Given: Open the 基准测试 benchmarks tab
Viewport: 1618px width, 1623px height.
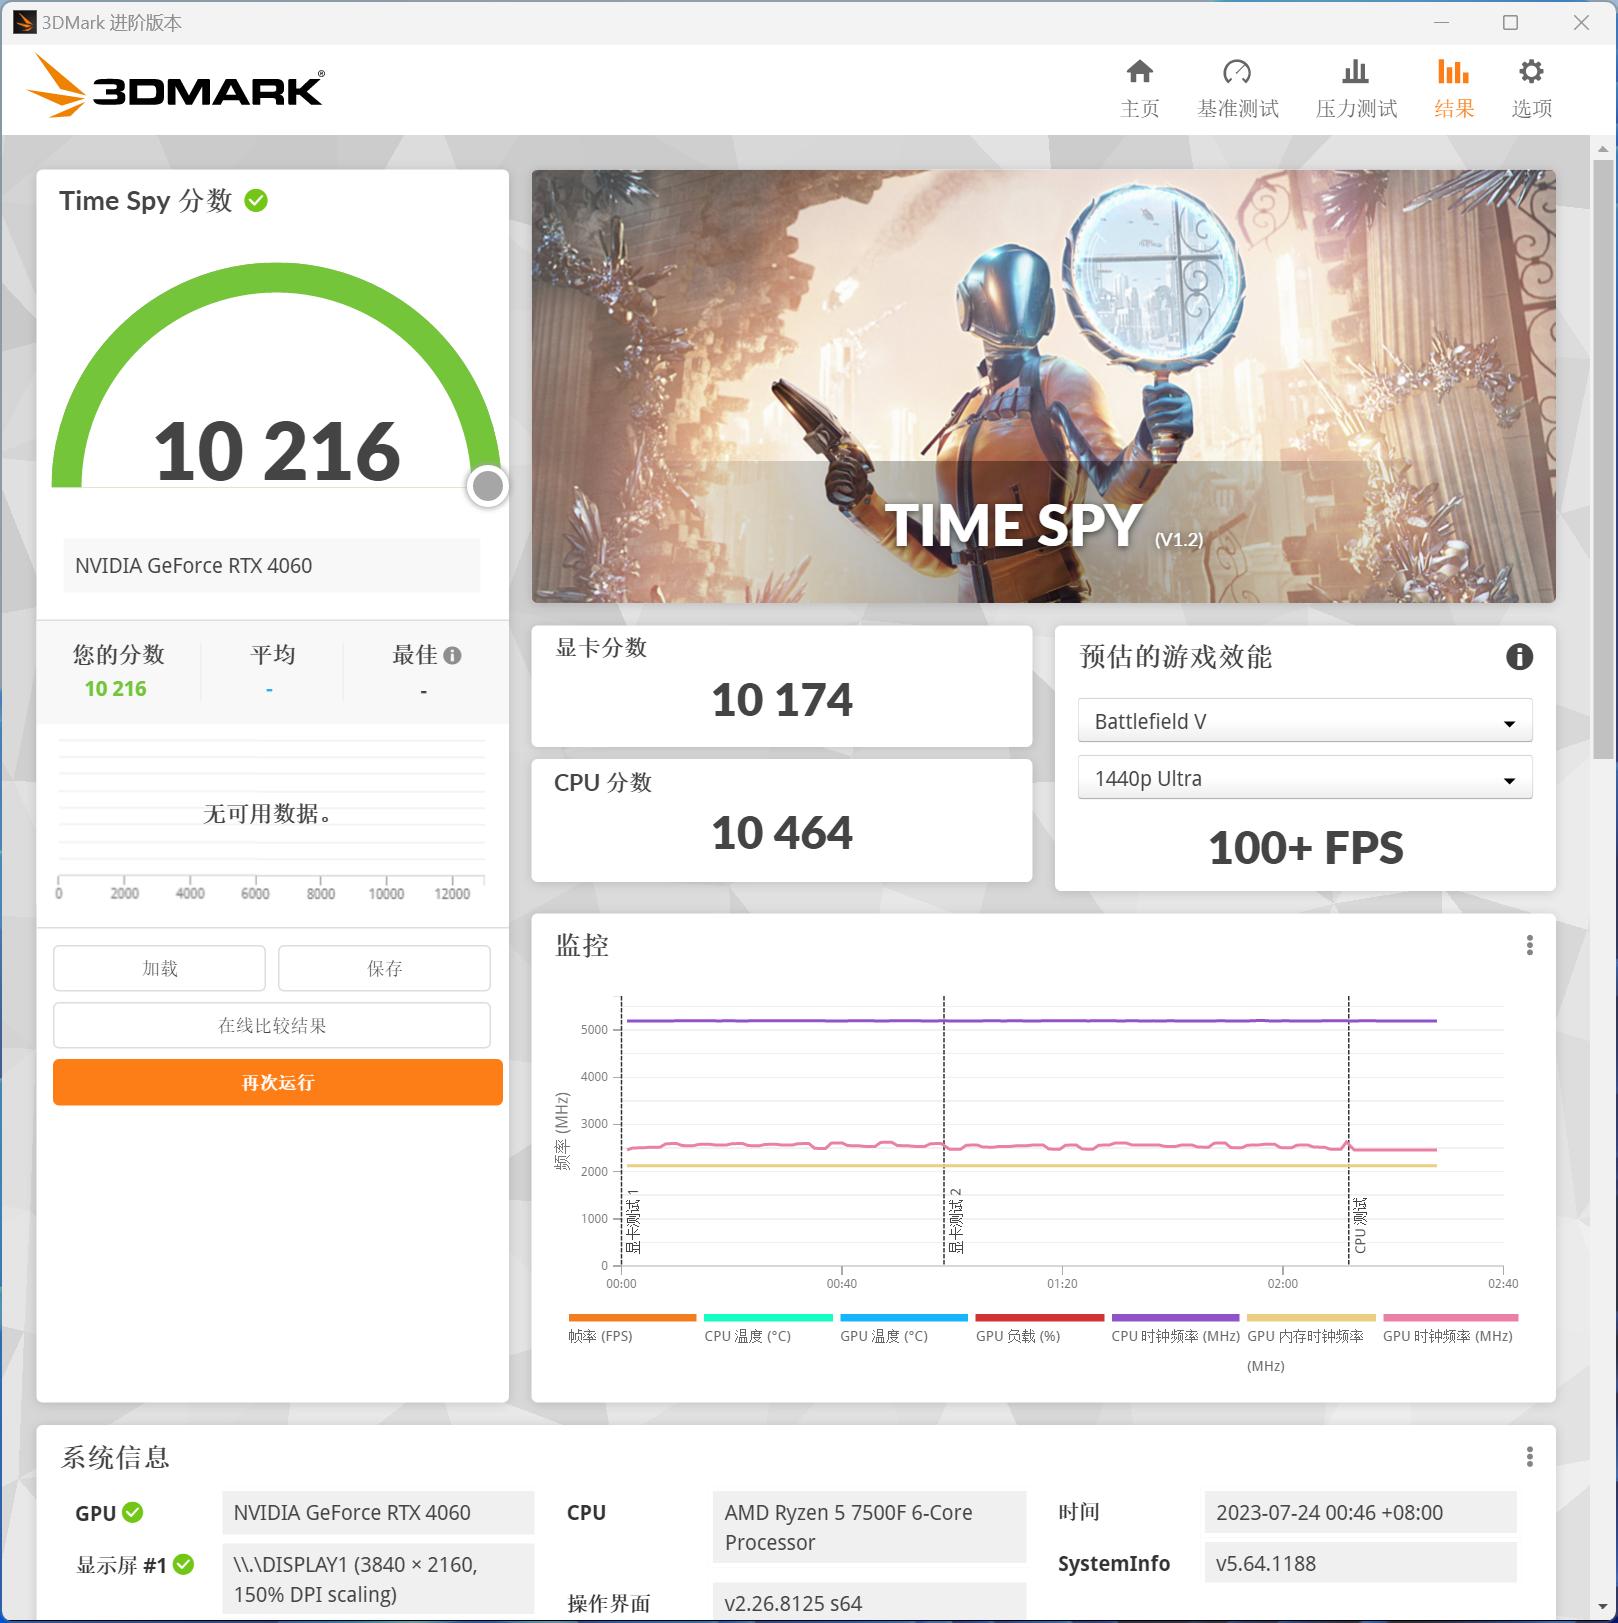Looking at the screenshot, I should [1237, 88].
